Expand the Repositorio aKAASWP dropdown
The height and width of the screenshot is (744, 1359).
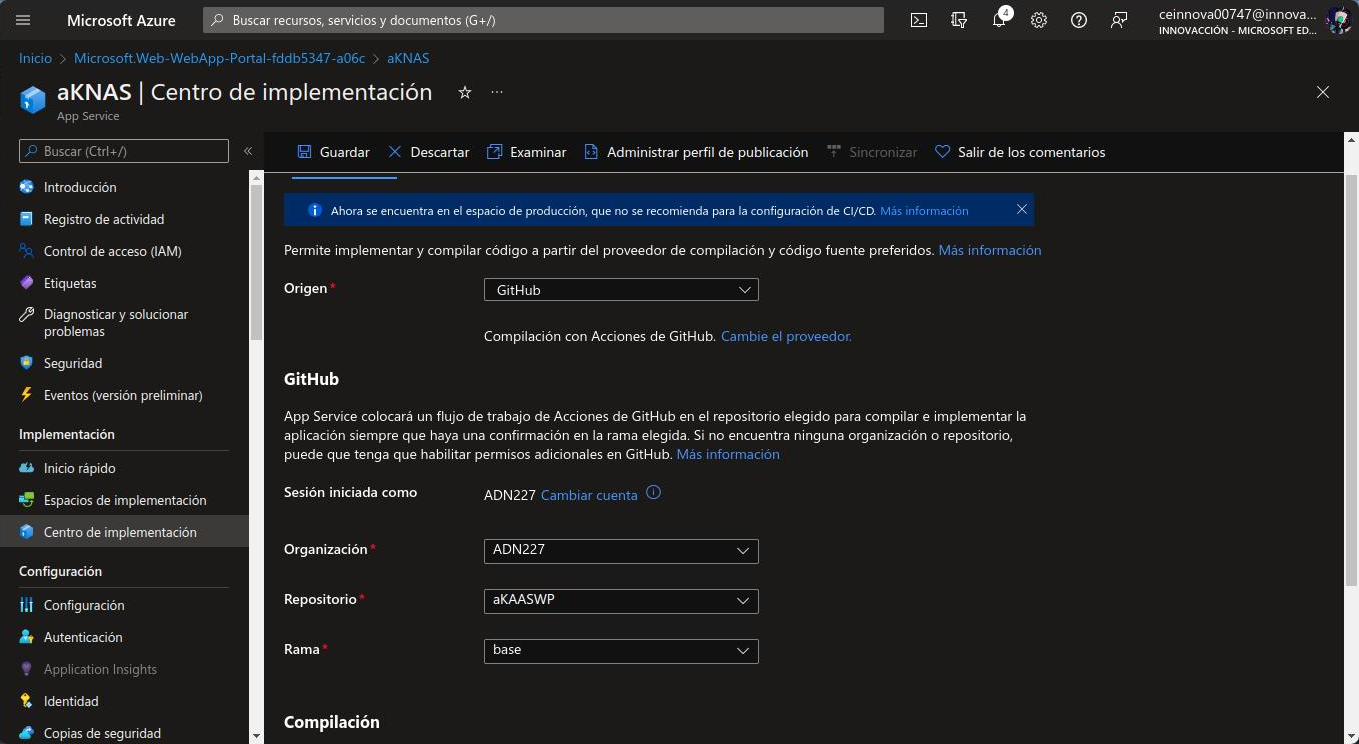tap(621, 601)
